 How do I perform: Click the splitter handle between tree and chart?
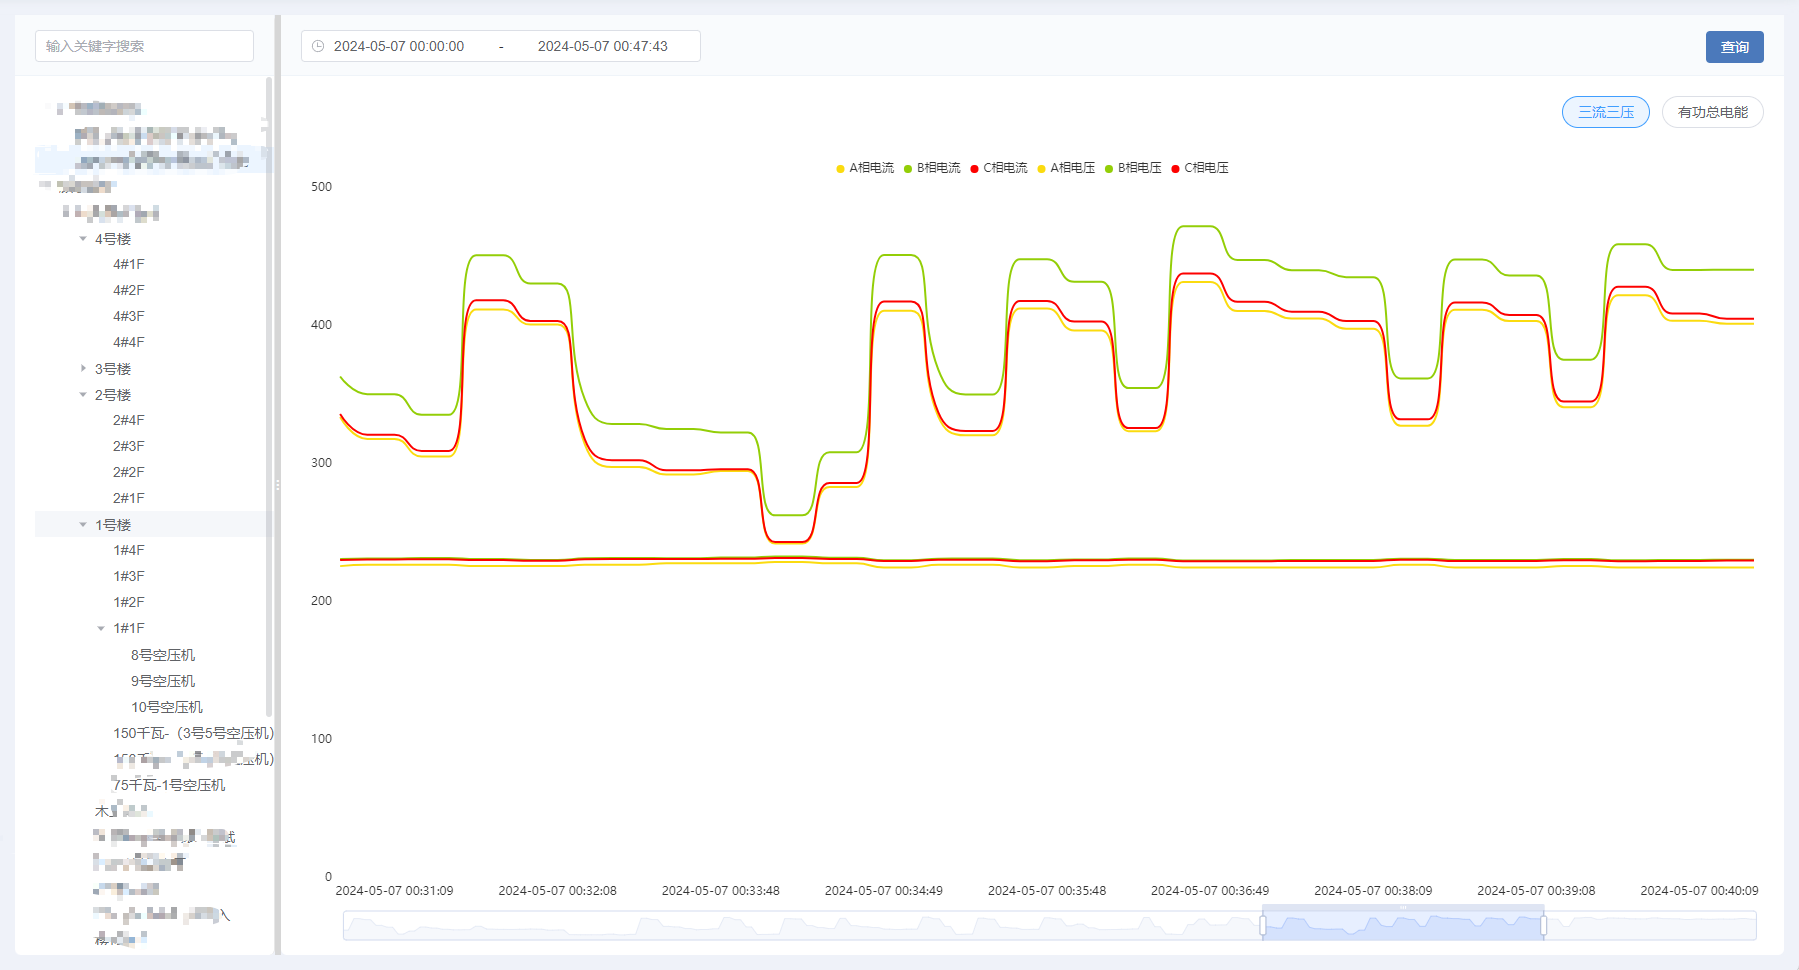pyautogui.click(x=278, y=485)
